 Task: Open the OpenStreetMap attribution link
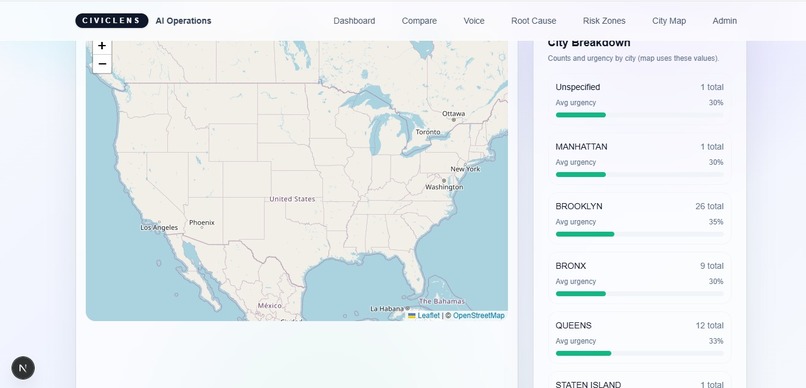tap(479, 316)
